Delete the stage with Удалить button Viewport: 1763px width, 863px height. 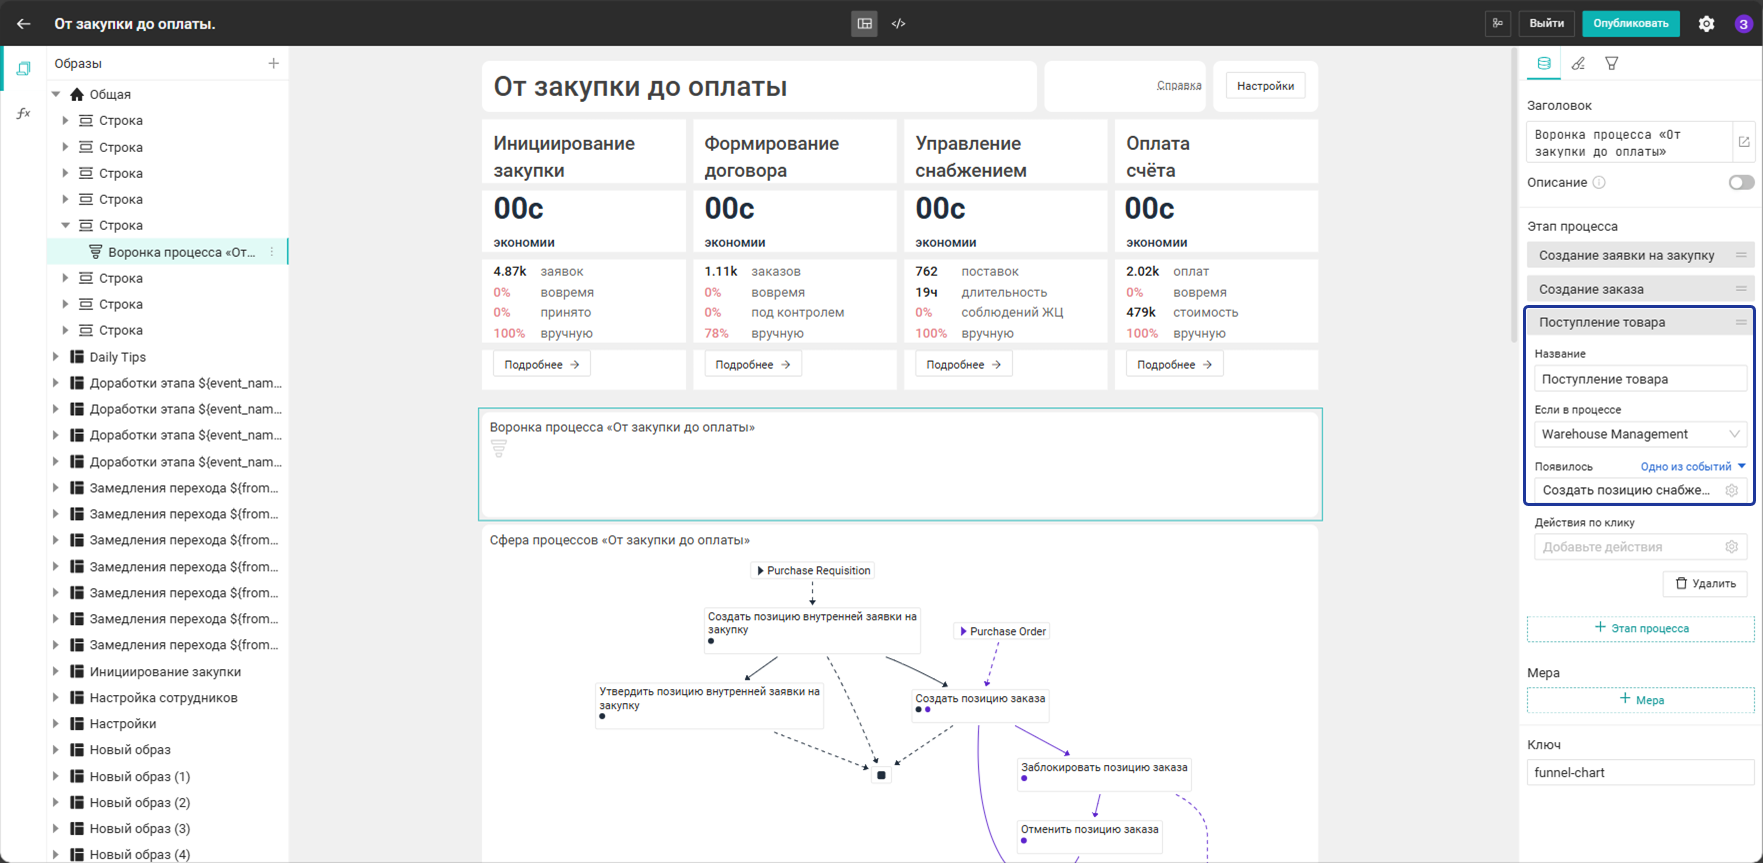tap(1705, 584)
